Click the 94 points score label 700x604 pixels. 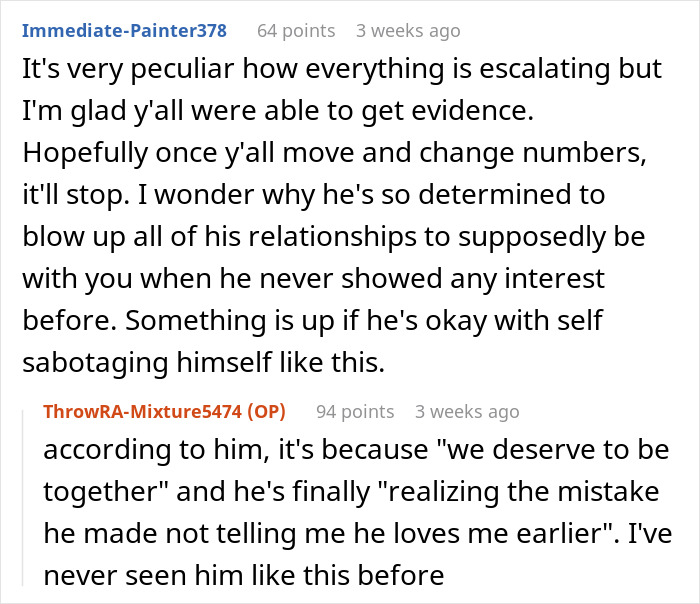coord(355,412)
